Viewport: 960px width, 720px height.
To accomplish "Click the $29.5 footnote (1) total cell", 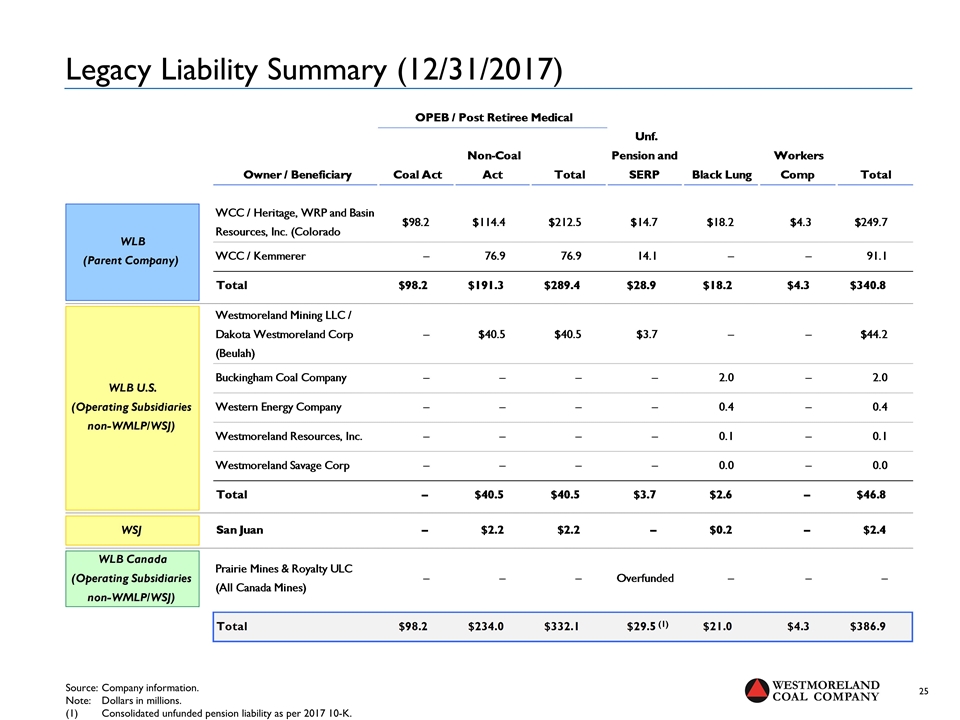I will click(x=643, y=626).
